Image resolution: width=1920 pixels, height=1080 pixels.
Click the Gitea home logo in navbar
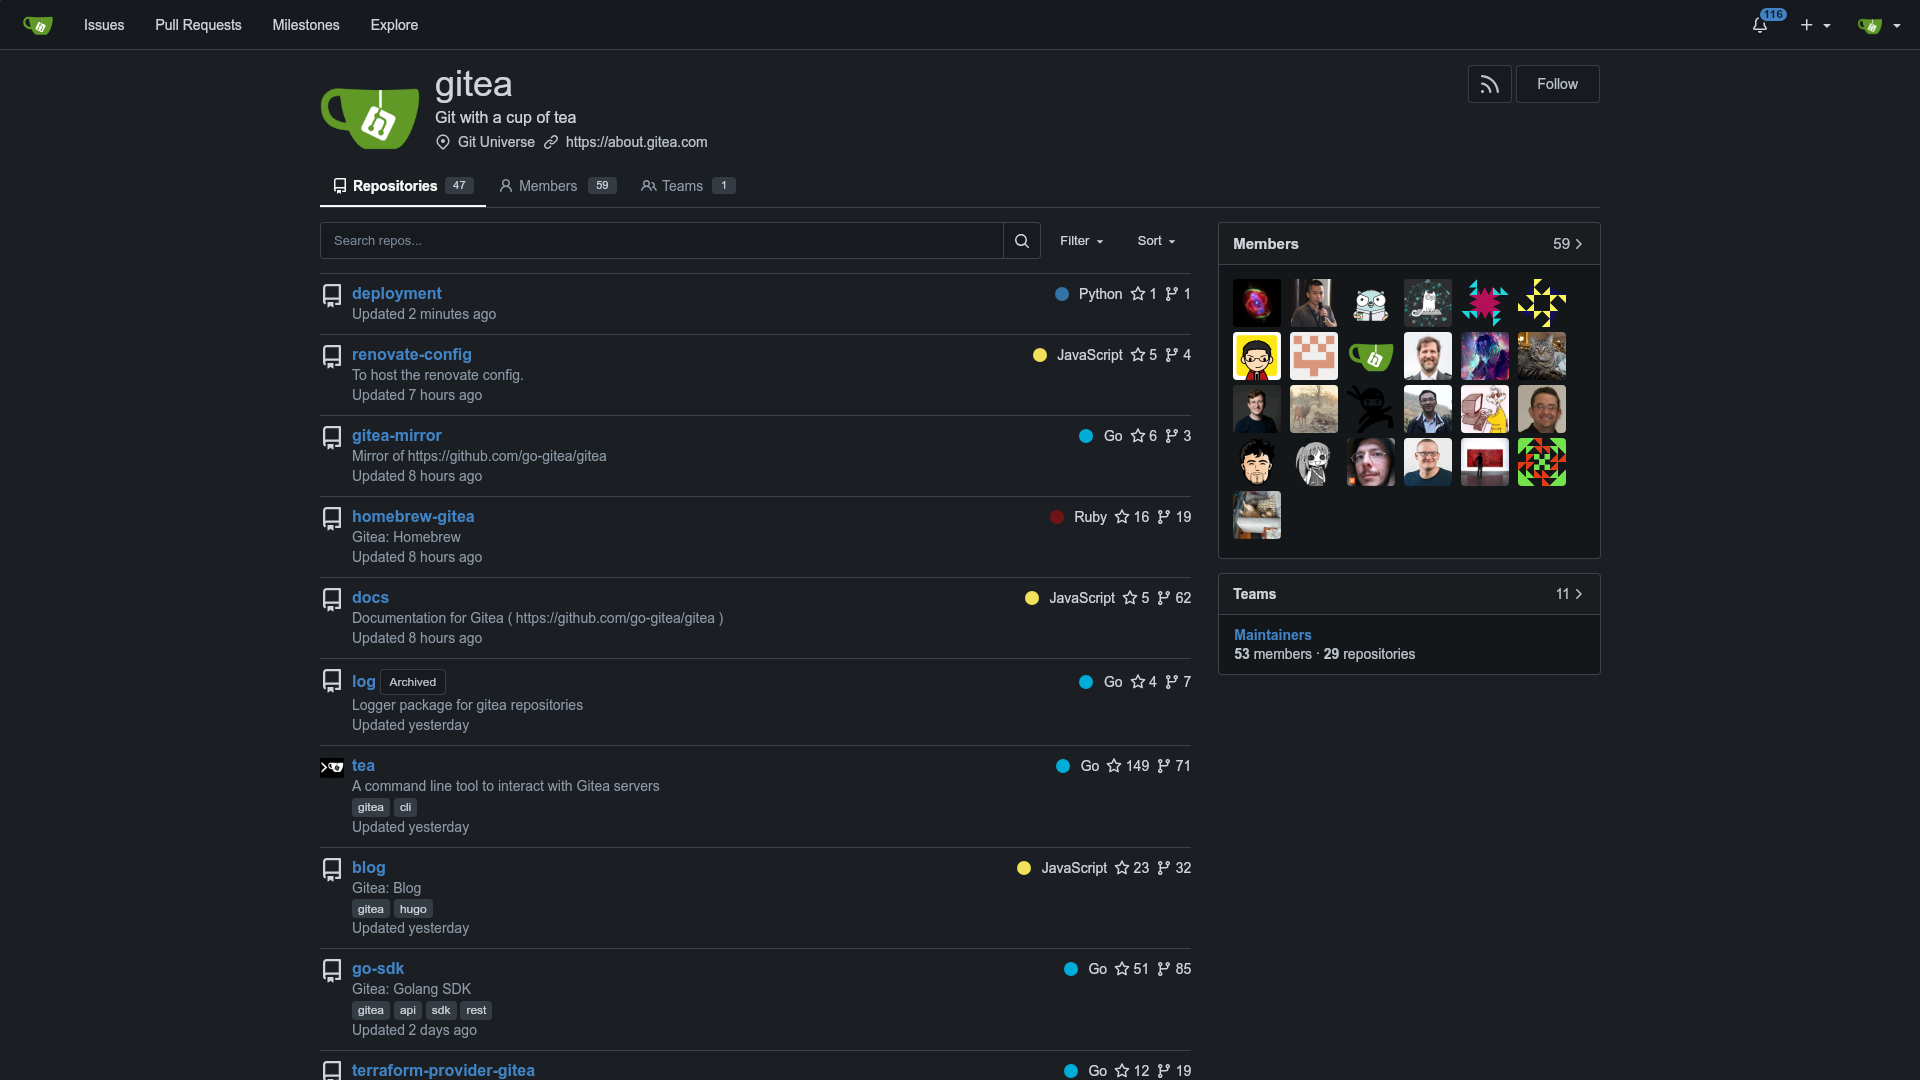[x=37, y=25]
